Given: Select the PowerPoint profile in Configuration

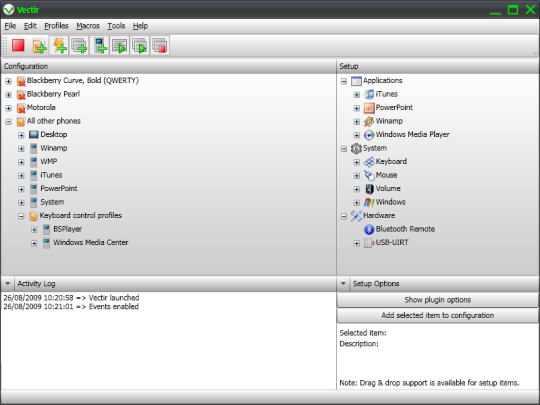Looking at the screenshot, I should [x=59, y=189].
